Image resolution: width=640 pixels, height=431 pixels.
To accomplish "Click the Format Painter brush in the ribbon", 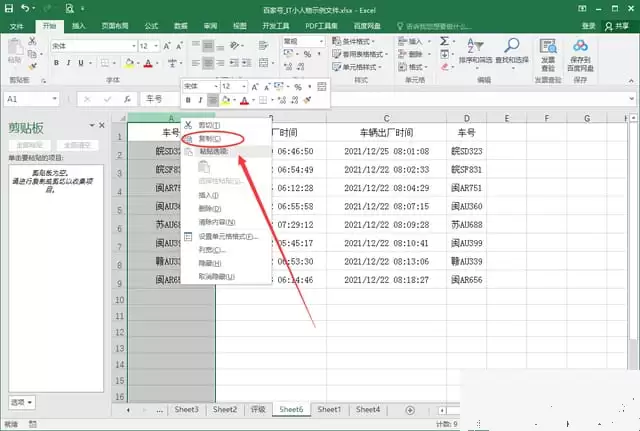I will coord(33,66).
